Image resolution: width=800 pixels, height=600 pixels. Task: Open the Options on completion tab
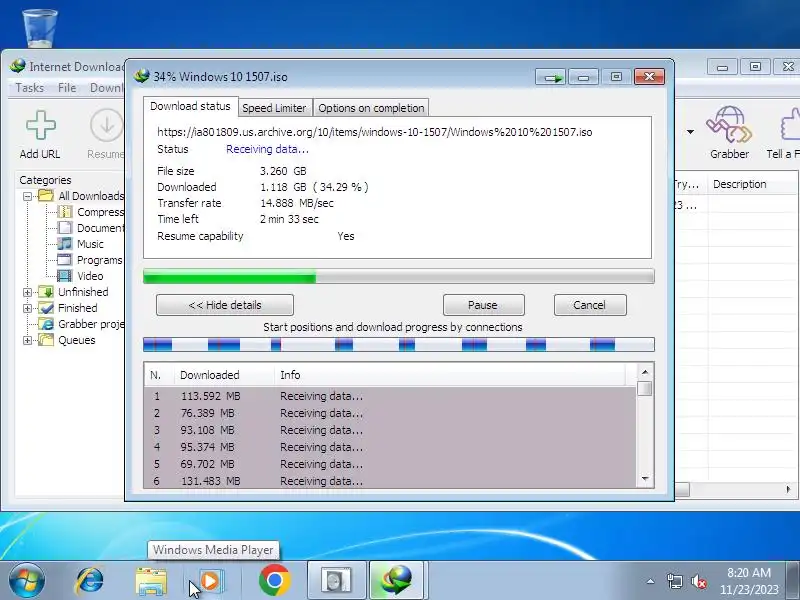371,108
